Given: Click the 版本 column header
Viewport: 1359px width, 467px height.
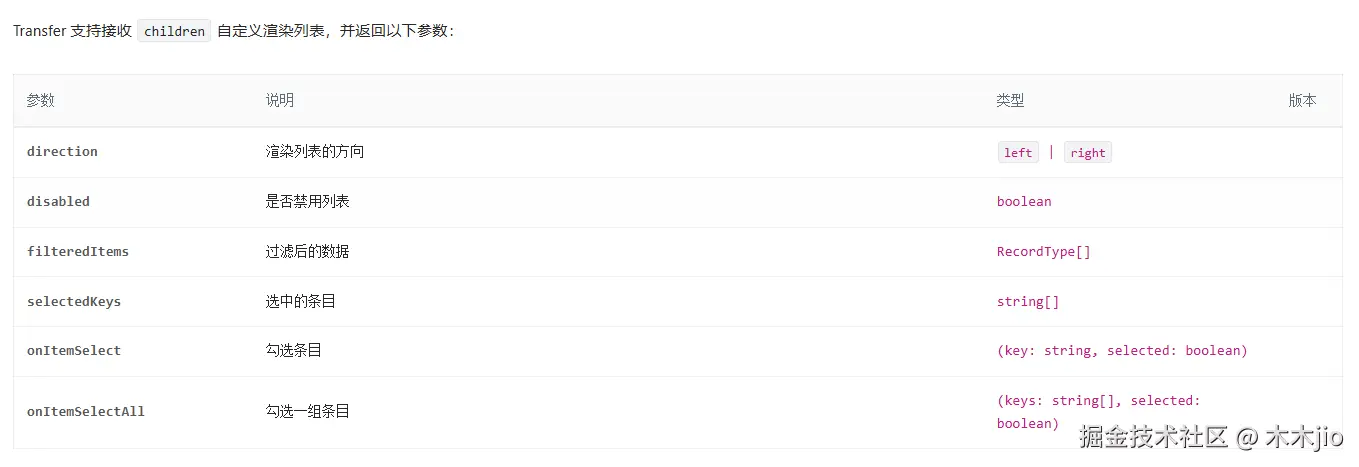Looking at the screenshot, I should point(1302,101).
